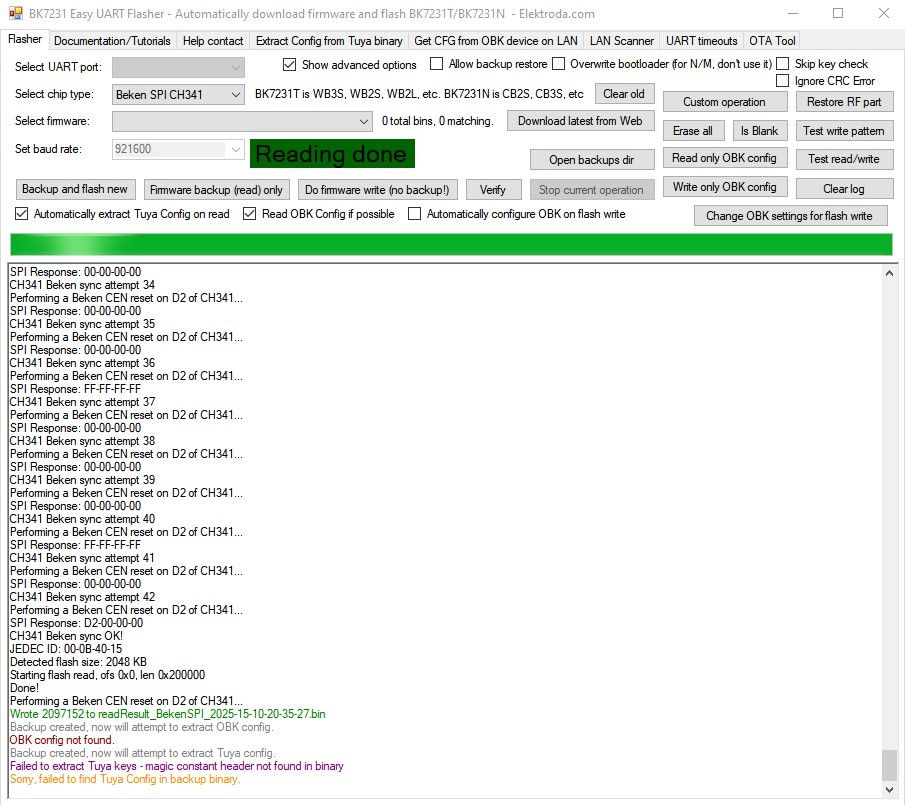Click the 'Failed to extract Tuya keys' log line
Viewport: 905px width, 805px height.
click(x=177, y=766)
